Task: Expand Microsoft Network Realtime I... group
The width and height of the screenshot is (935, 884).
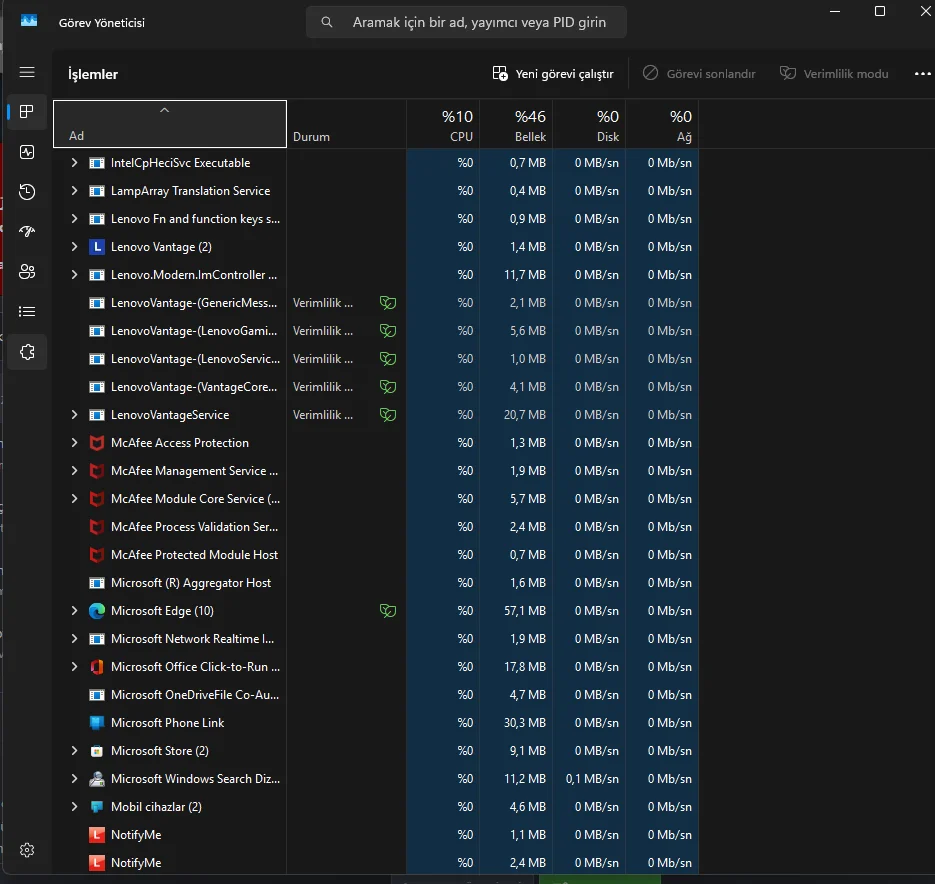Action: (74, 639)
